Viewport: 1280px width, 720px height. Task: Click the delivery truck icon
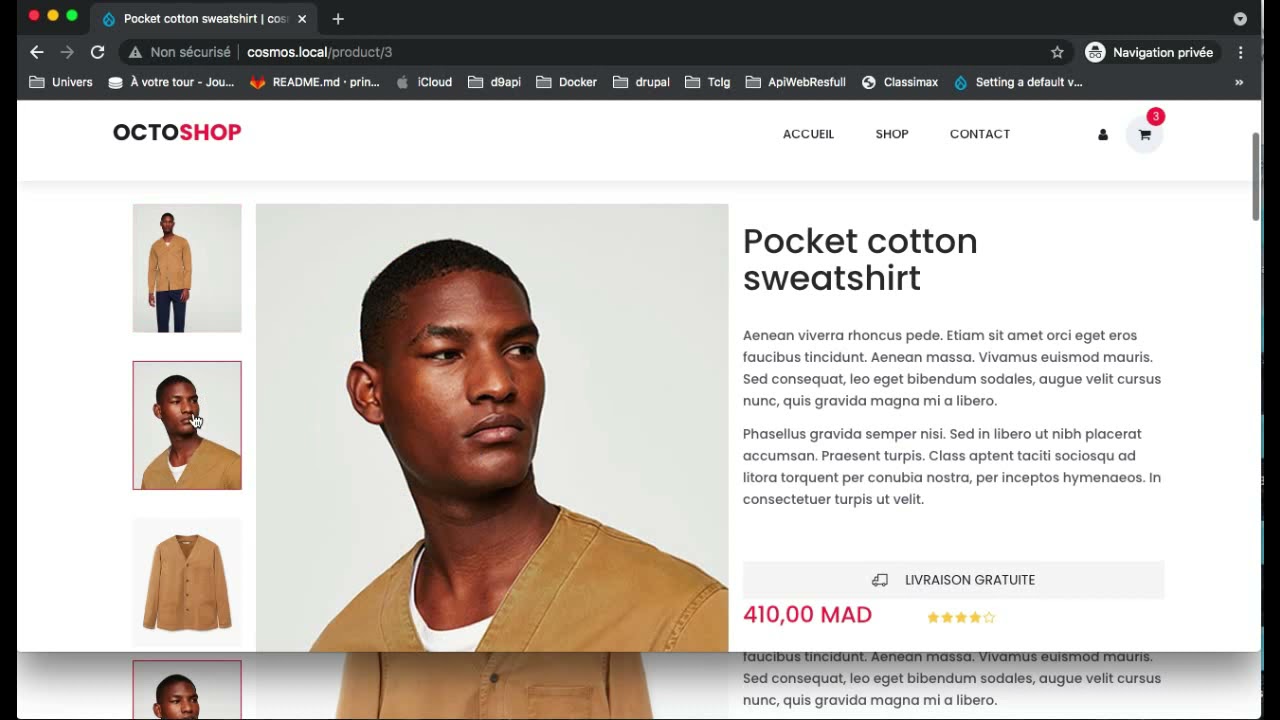tap(880, 580)
